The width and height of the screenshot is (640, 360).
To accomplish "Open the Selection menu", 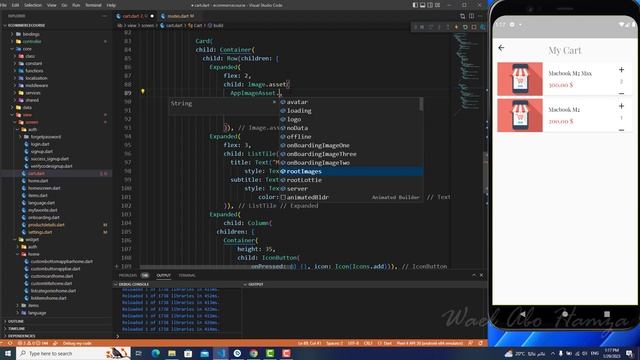I will tap(33, 5).
